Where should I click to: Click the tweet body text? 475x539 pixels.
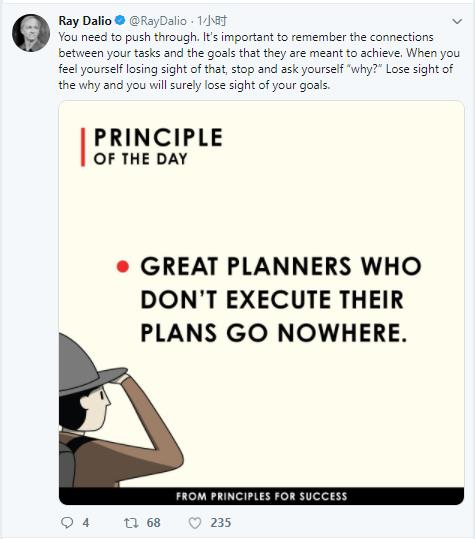click(259, 61)
